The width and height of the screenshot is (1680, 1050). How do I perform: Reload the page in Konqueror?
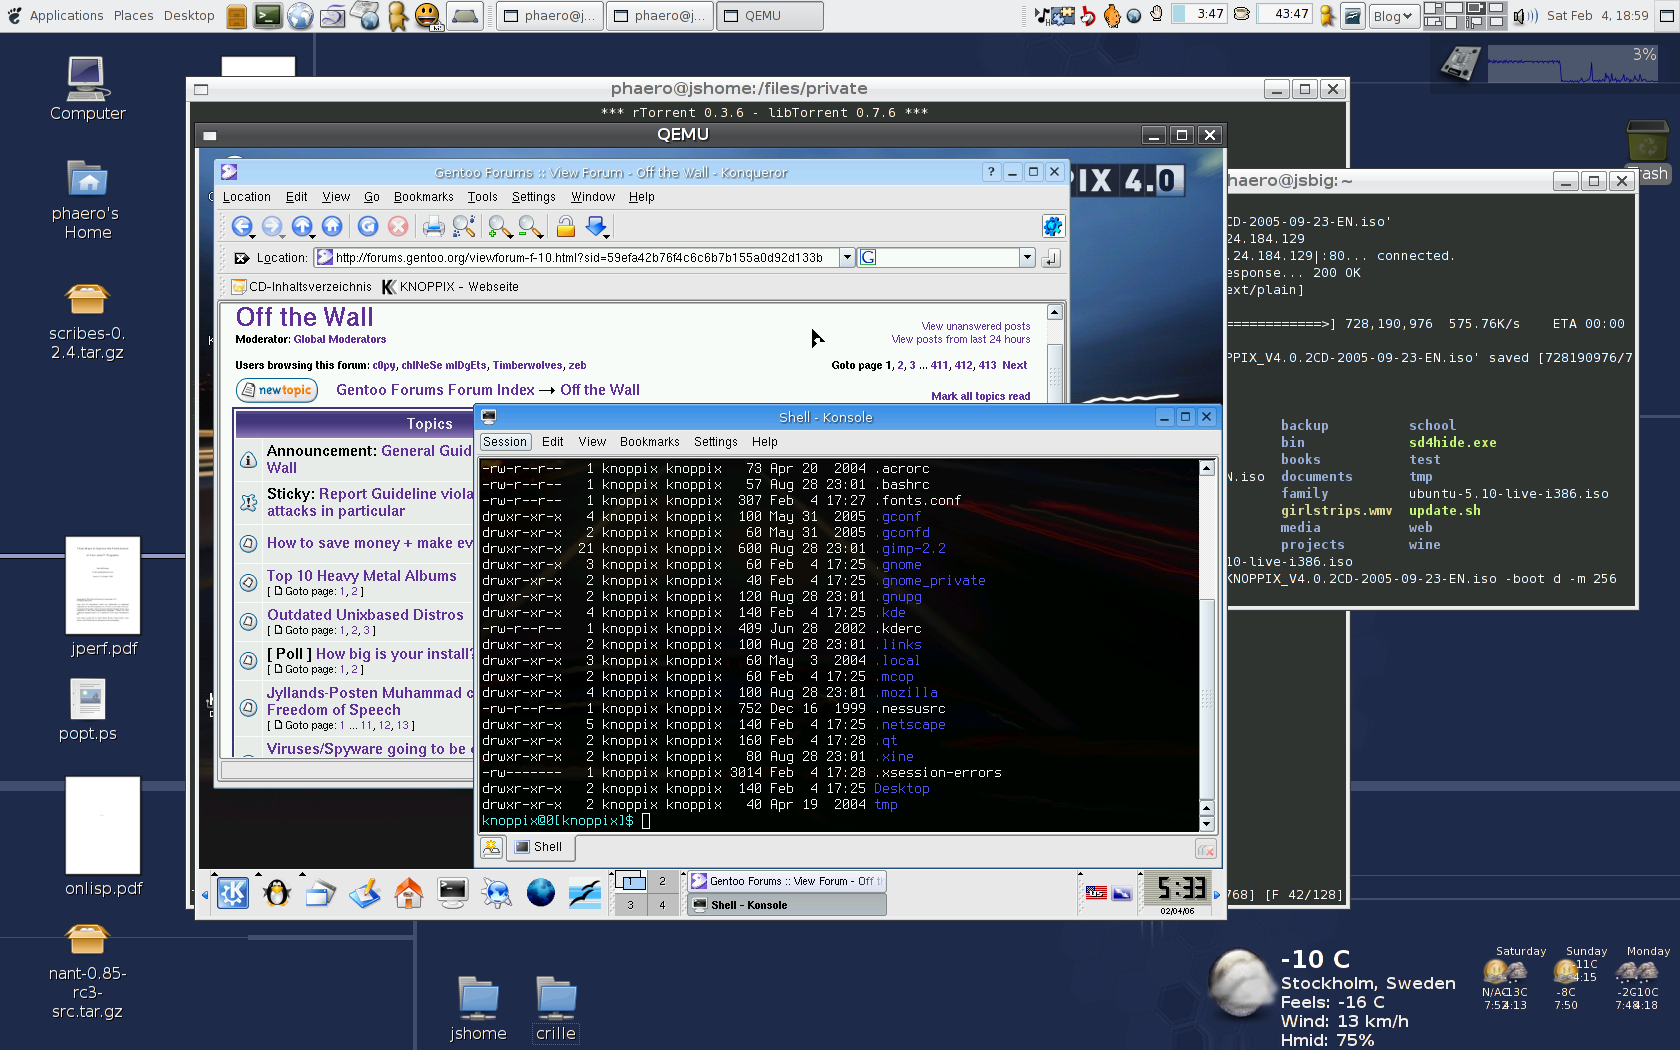[368, 226]
